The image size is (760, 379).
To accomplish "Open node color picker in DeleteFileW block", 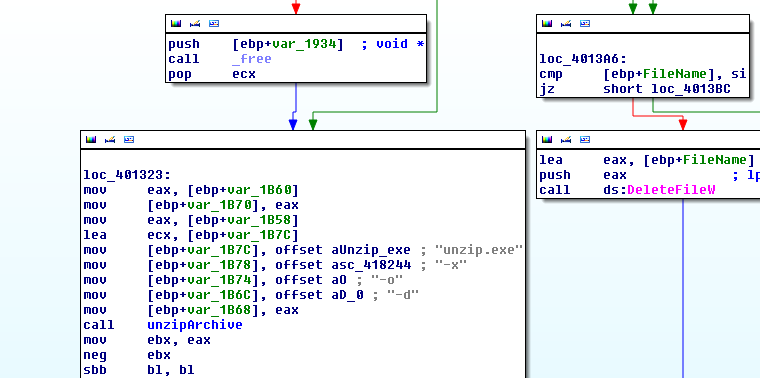I will (547, 140).
